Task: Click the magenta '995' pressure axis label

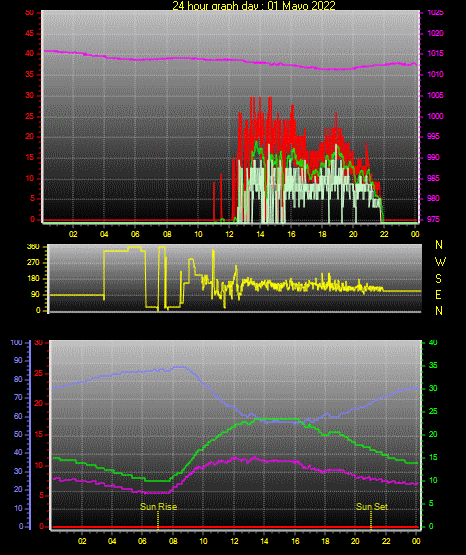Action: pos(433,136)
